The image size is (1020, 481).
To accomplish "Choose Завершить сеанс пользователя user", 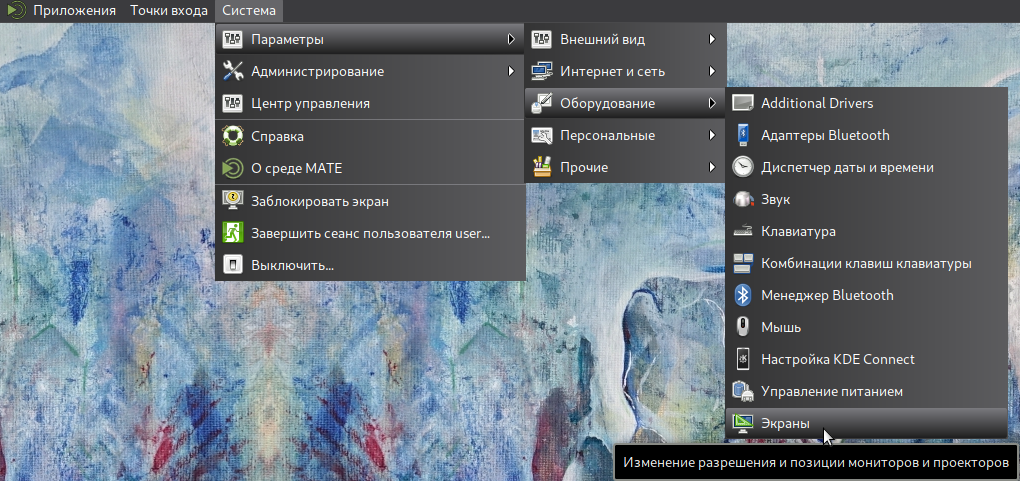I will tap(369, 233).
